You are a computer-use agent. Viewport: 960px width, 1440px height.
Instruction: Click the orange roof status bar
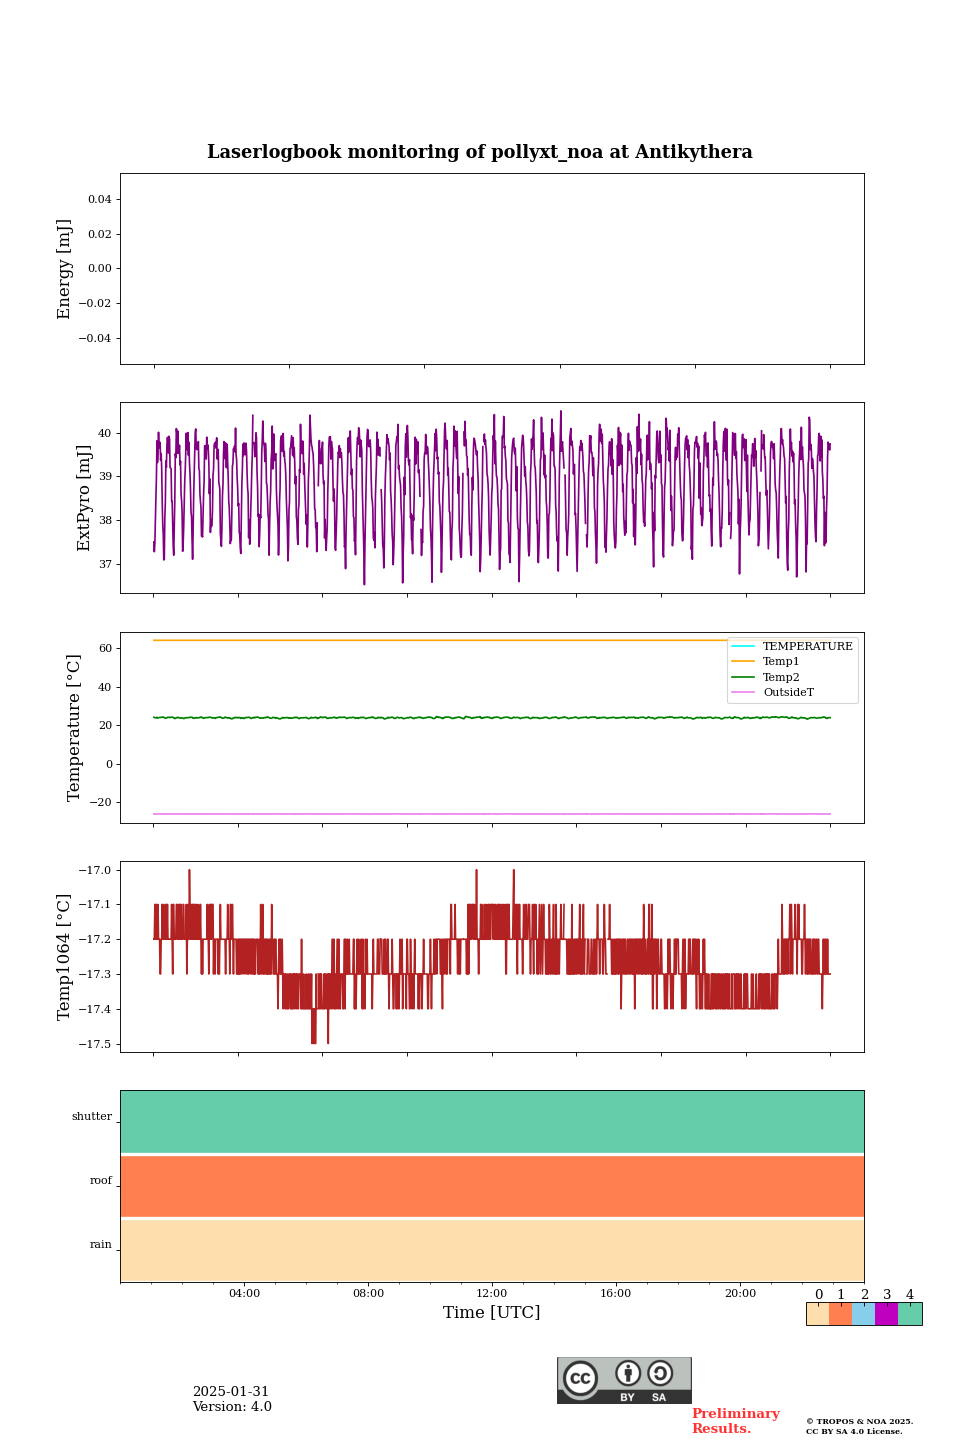tap(492, 1186)
